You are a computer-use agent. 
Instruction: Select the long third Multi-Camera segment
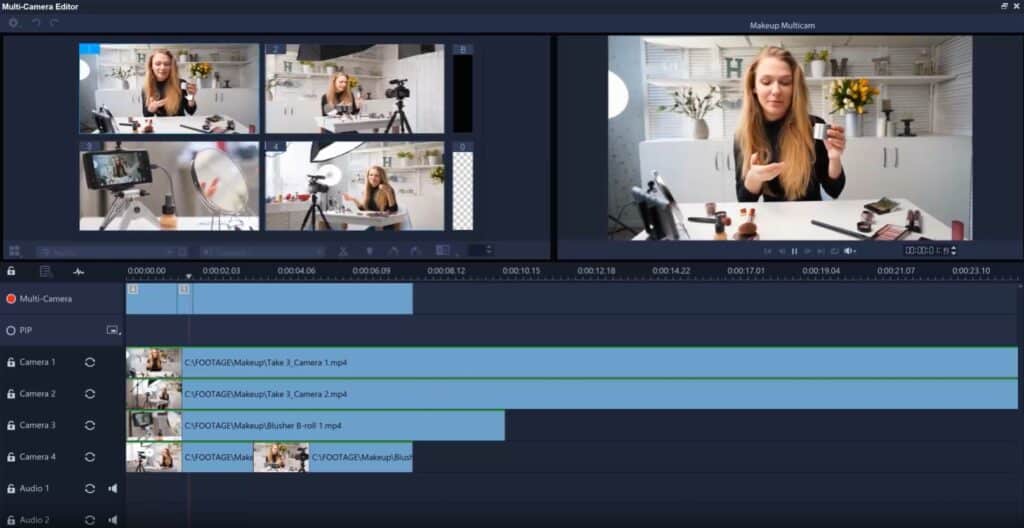tap(302, 299)
